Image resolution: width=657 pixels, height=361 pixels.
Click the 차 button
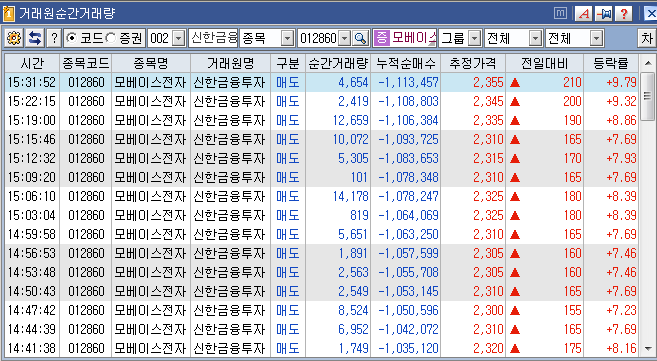tap(647, 39)
